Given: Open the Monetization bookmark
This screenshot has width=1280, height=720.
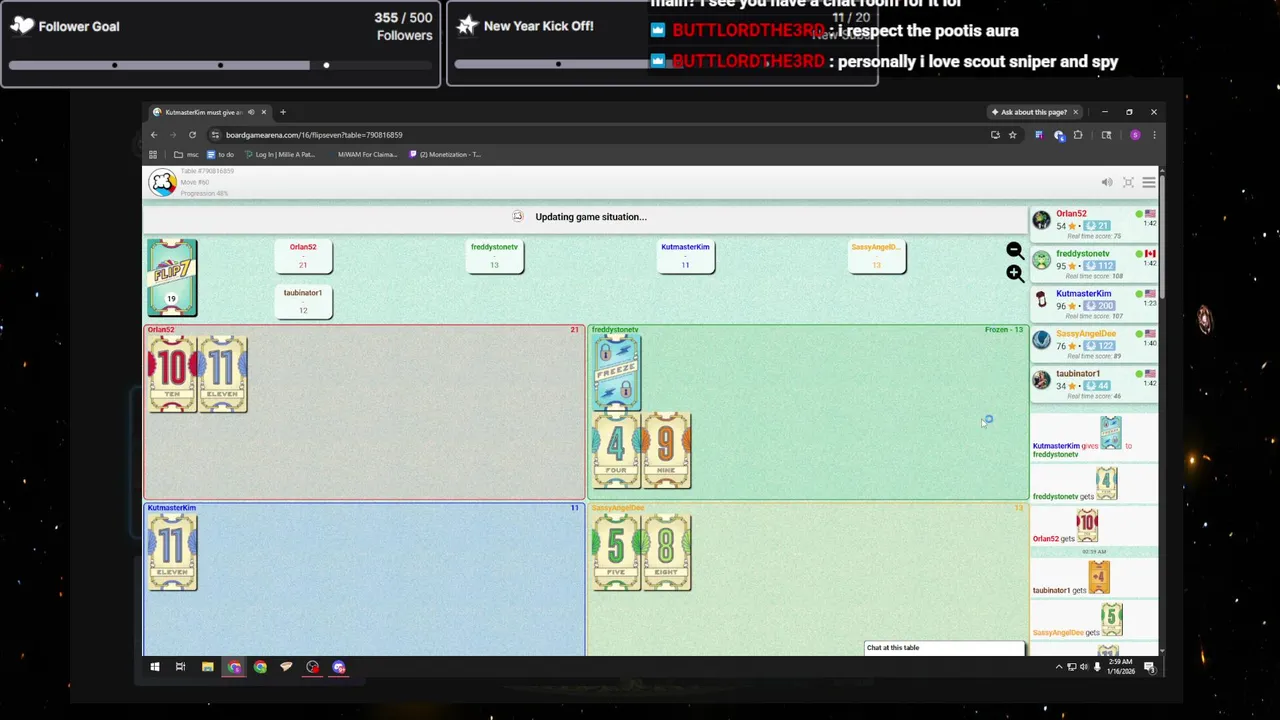Looking at the screenshot, I should (445, 155).
